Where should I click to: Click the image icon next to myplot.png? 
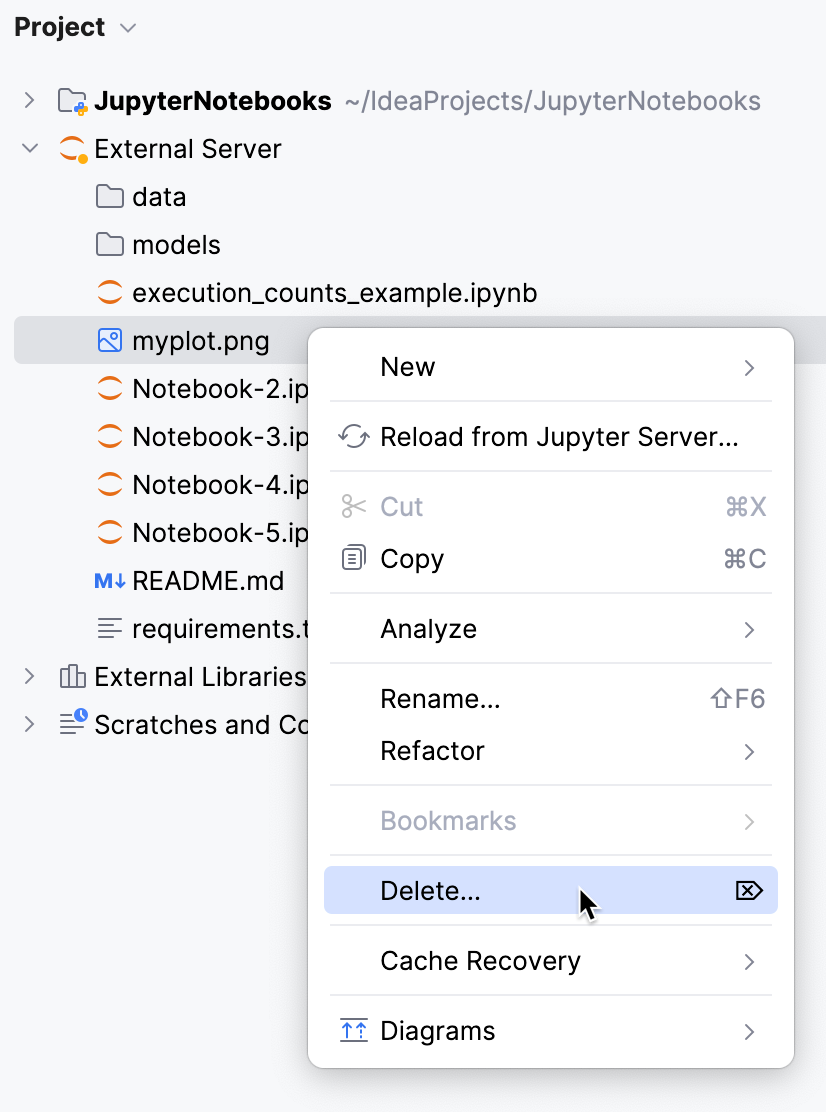[x=108, y=340]
